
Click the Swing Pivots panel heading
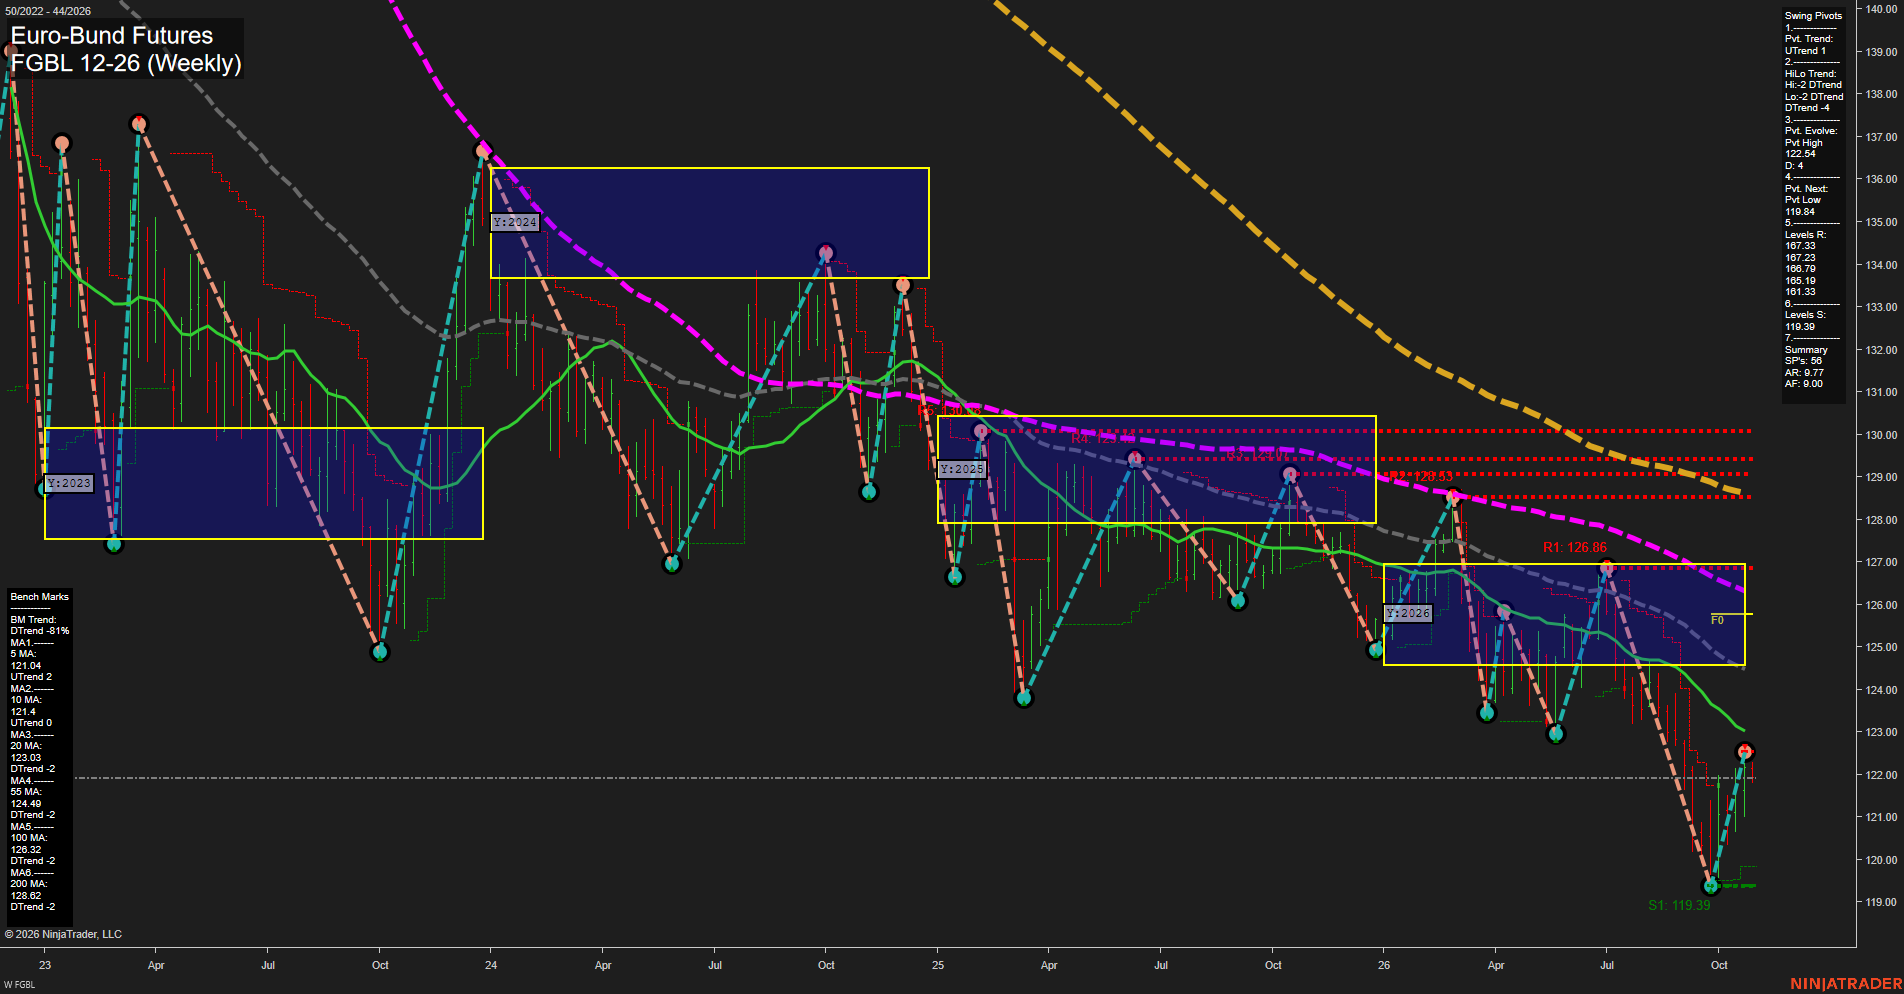tap(1813, 16)
